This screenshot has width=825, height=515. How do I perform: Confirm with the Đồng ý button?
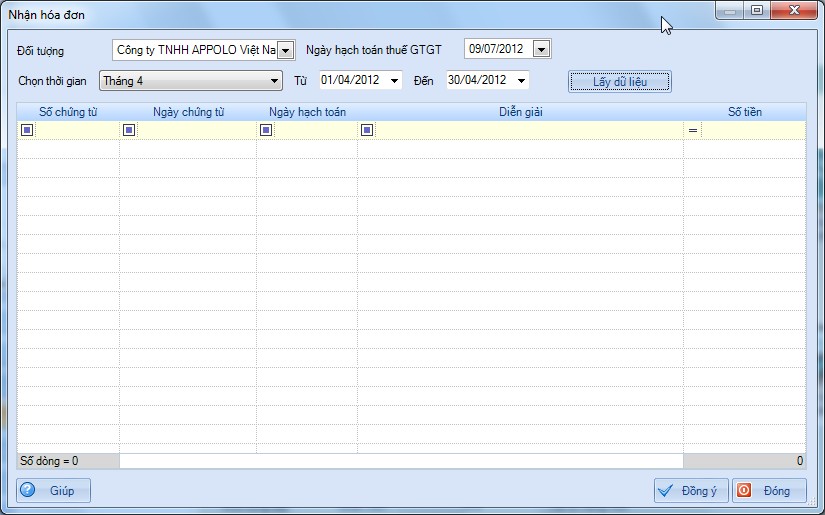(x=691, y=491)
